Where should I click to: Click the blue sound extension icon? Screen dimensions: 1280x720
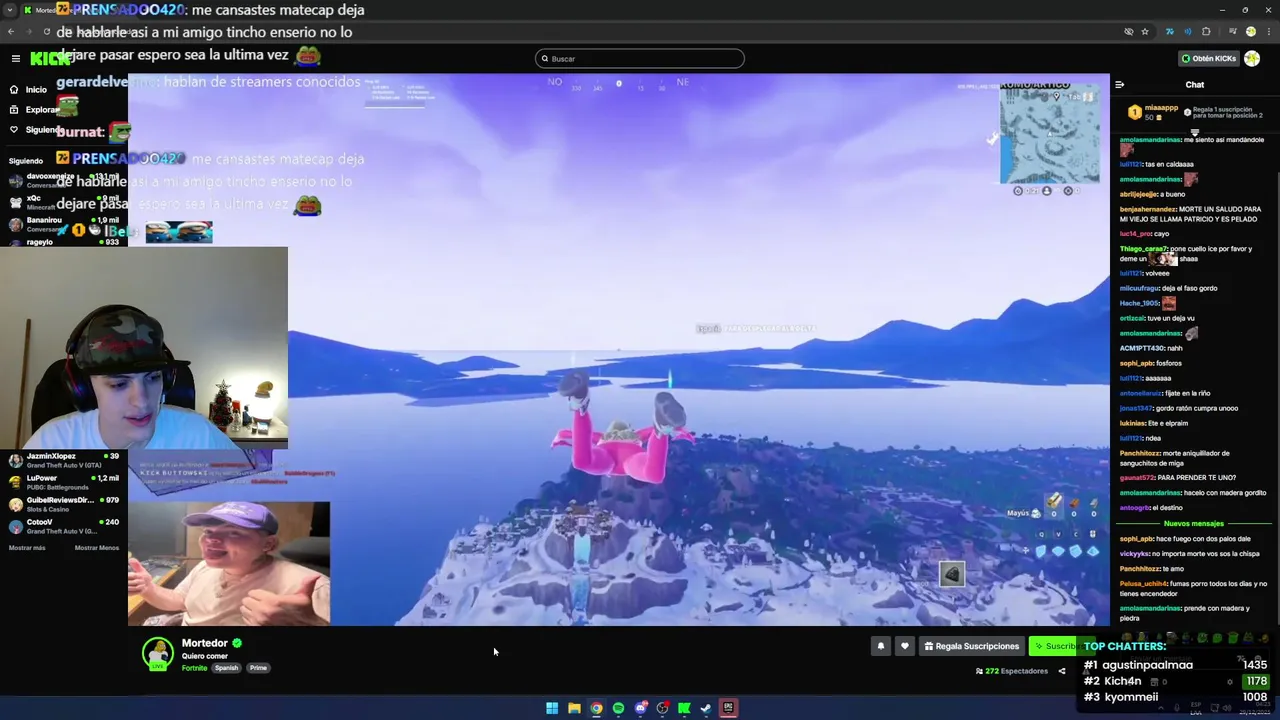click(1187, 32)
